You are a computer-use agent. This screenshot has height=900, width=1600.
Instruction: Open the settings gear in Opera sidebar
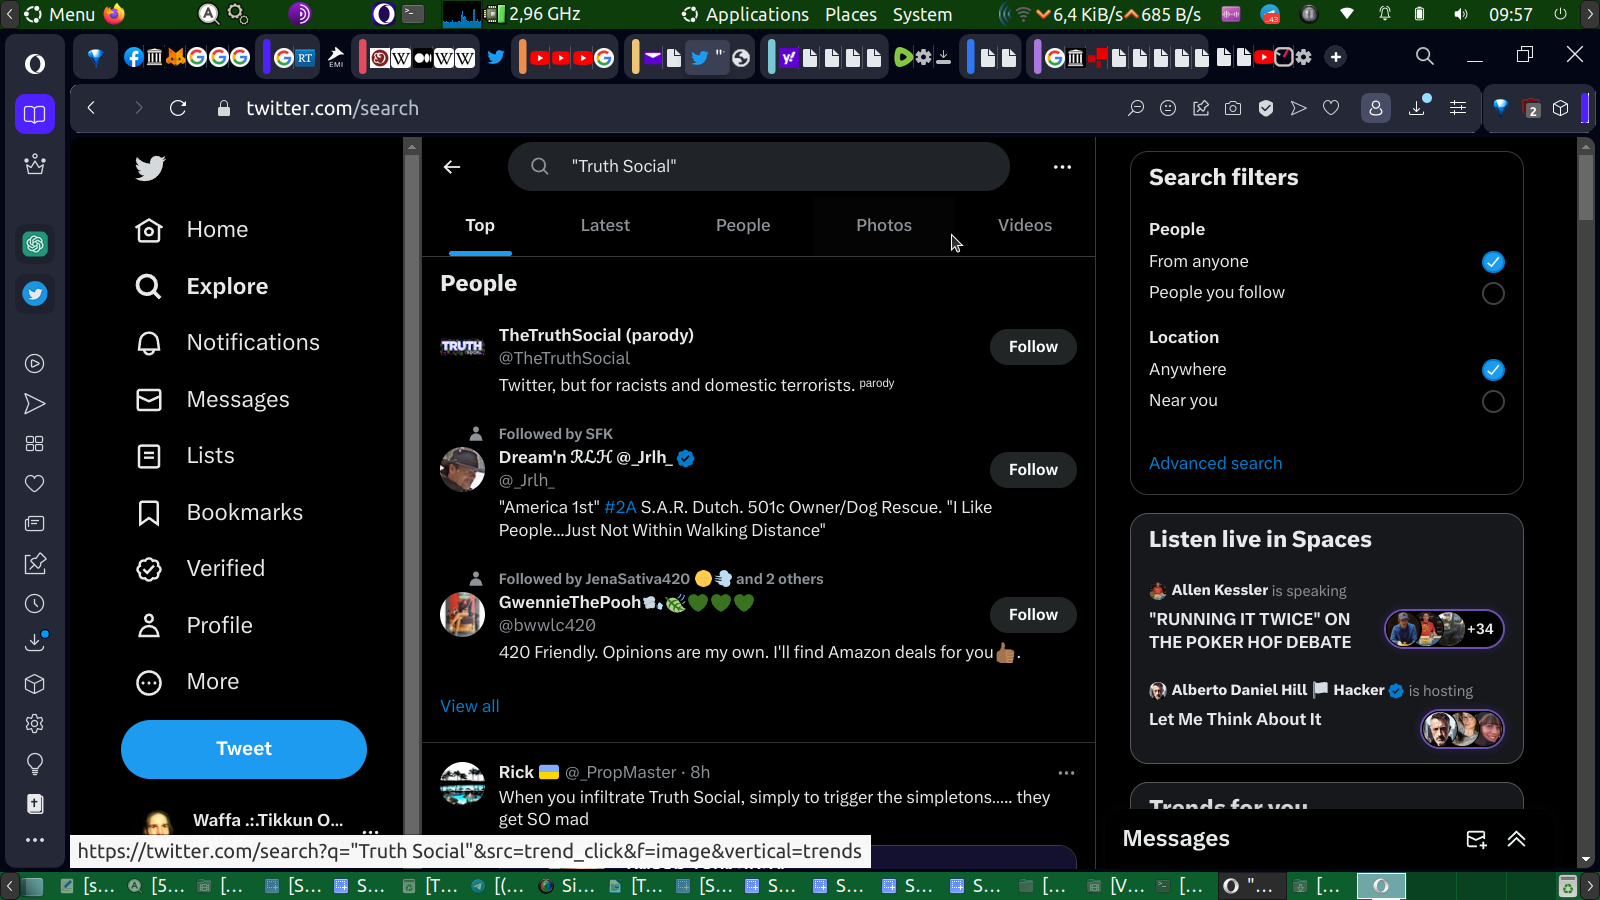(35, 724)
